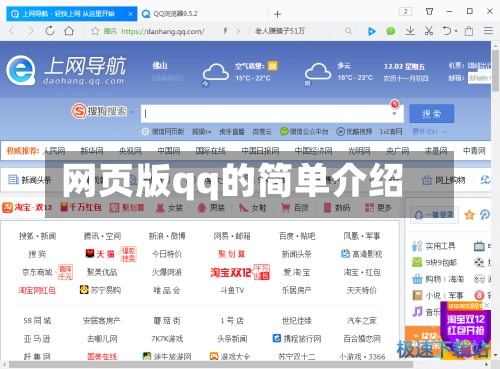Open the 人民网 recommended link

(x=55, y=151)
